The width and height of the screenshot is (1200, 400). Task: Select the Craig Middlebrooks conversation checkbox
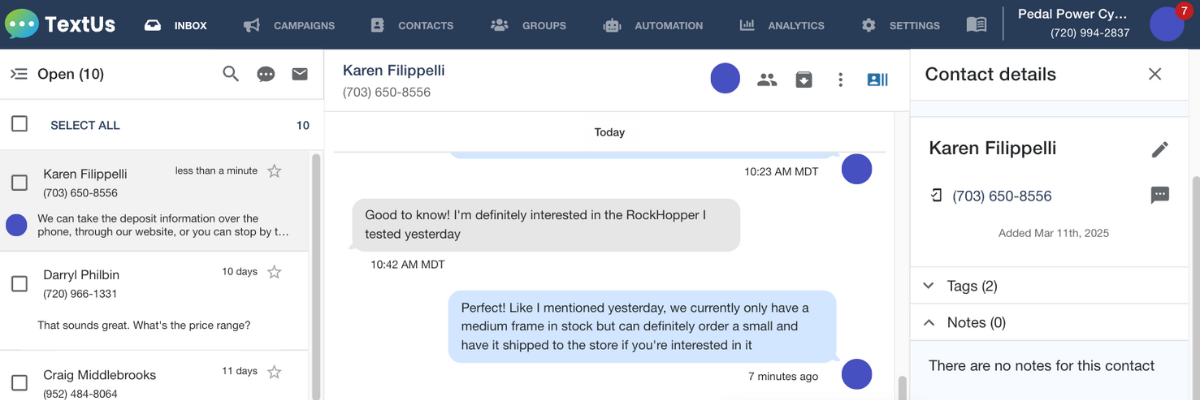pyautogui.click(x=19, y=383)
